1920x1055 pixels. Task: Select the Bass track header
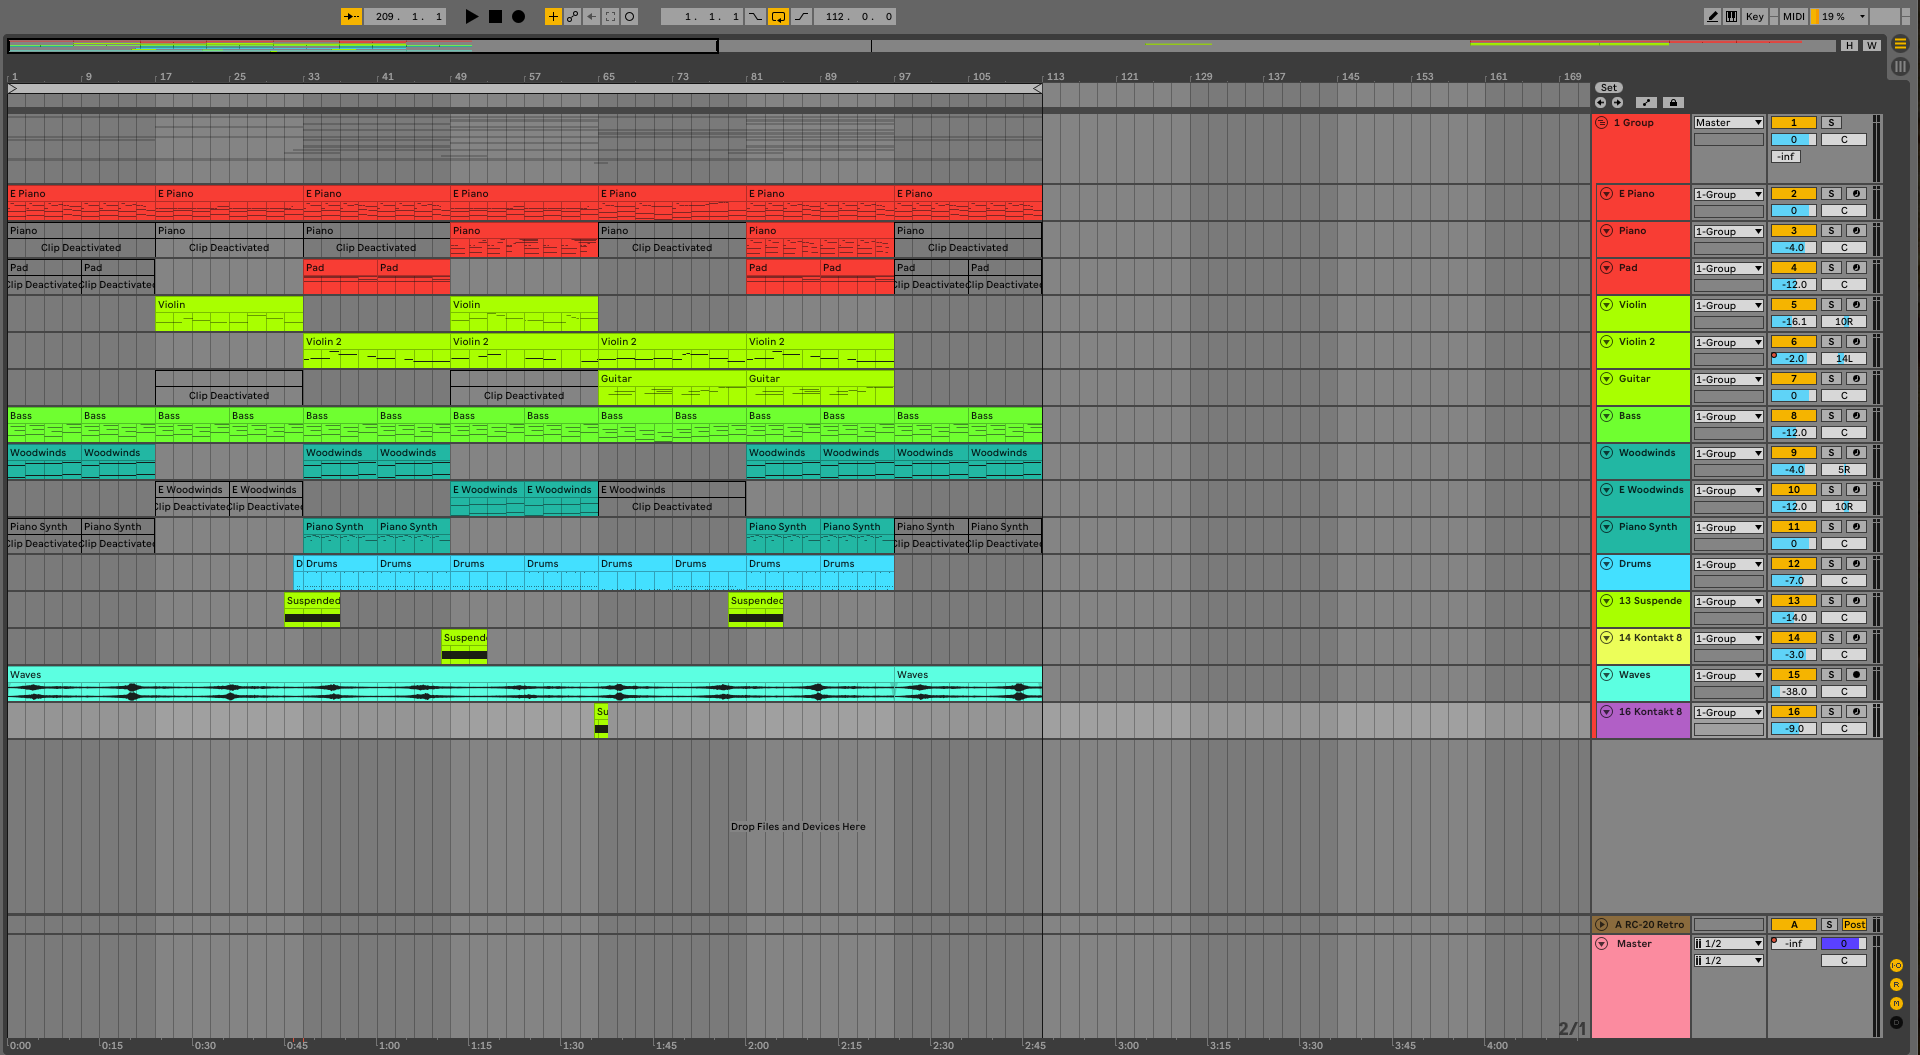[x=1643, y=424]
